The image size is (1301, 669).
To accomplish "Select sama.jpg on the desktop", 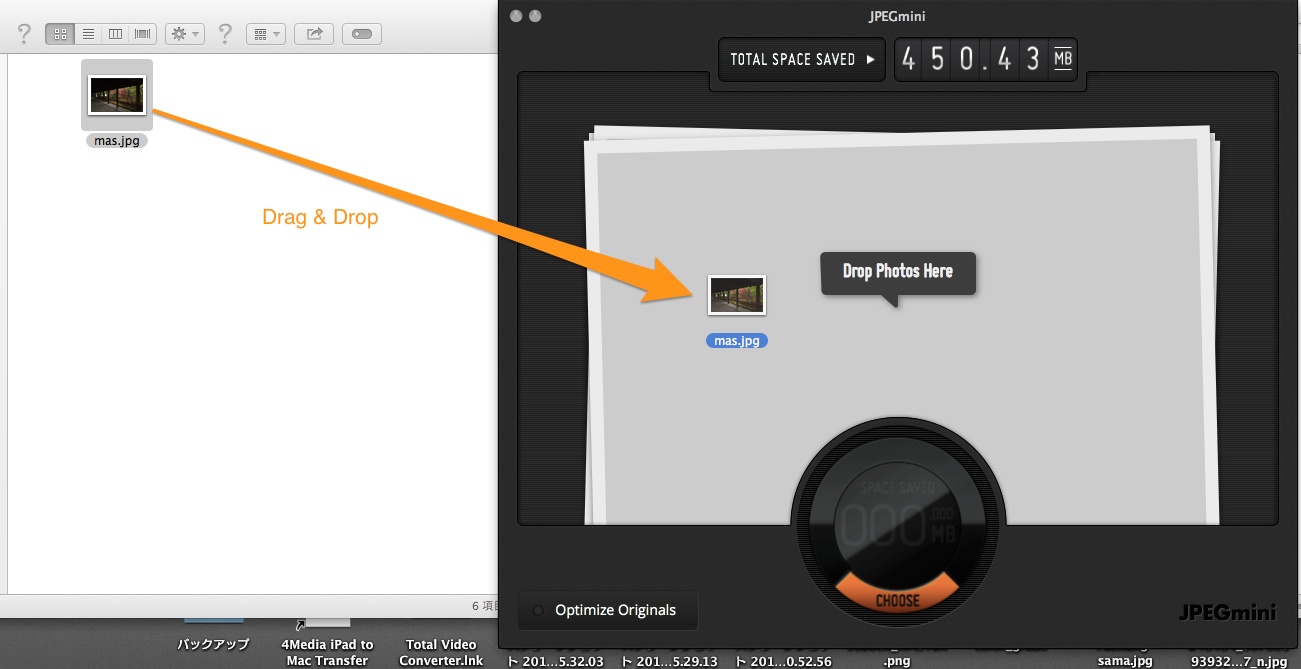I will pyautogui.click(x=1125, y=660).
